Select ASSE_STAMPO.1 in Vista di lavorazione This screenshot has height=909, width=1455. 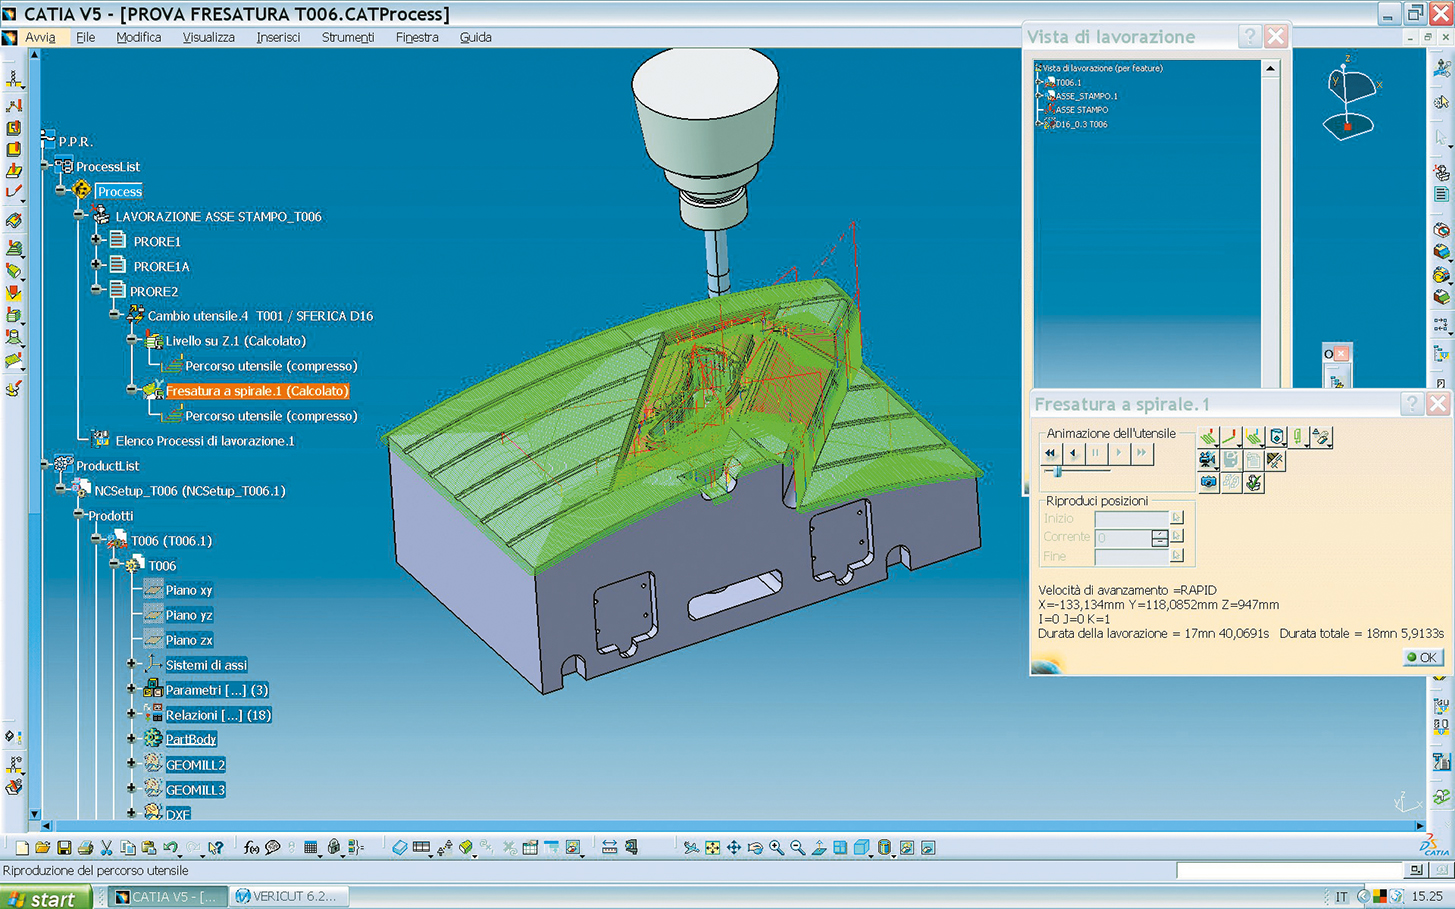tap(1086, 96)
